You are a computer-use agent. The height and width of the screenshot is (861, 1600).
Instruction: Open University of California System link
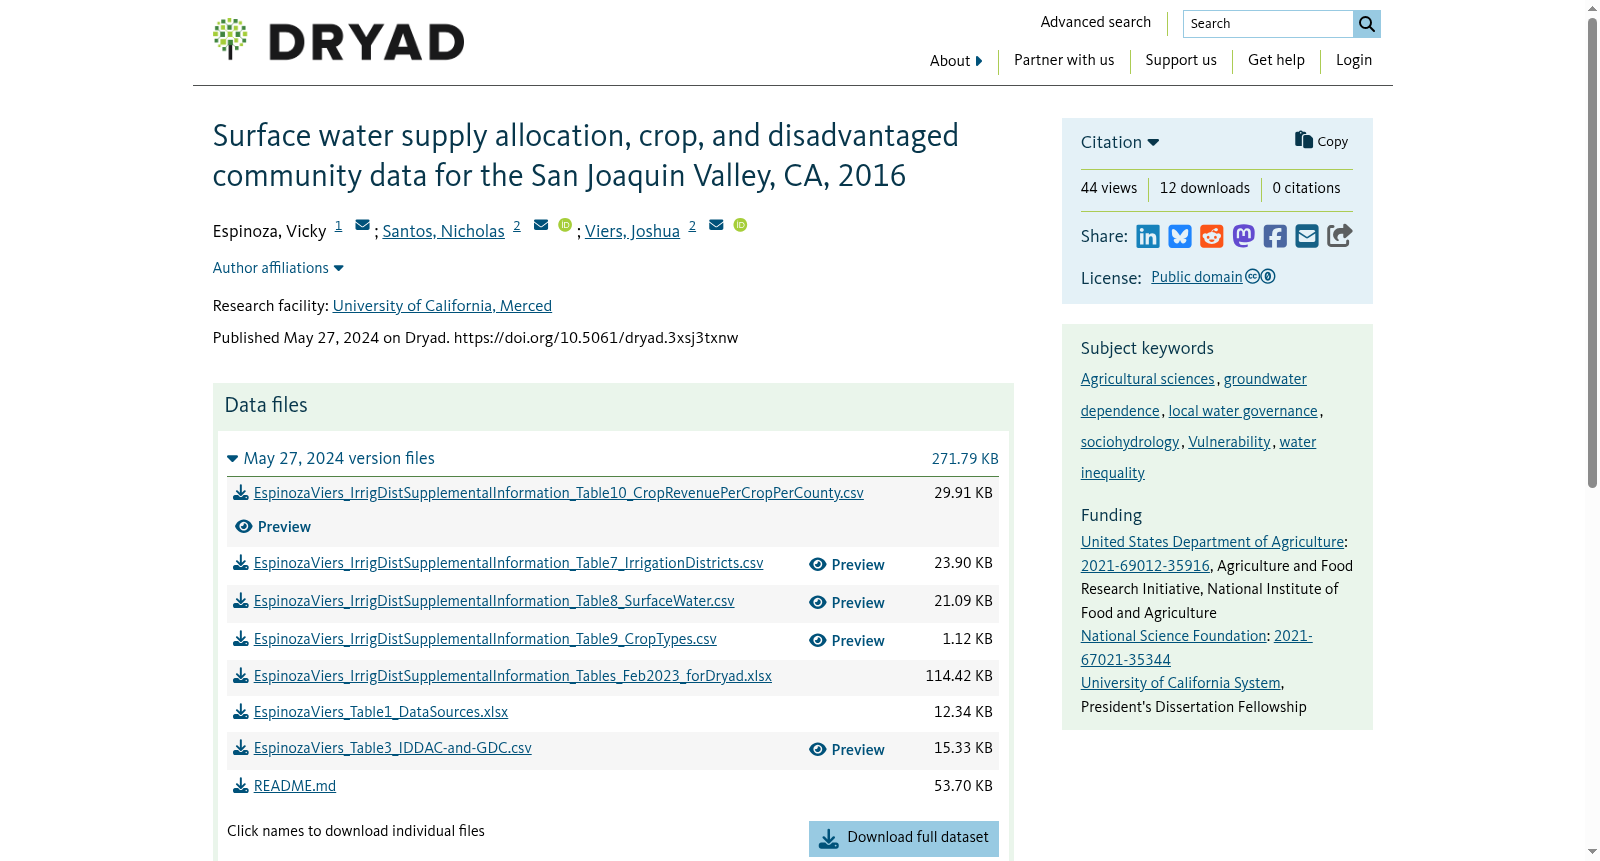(1181, 683)
